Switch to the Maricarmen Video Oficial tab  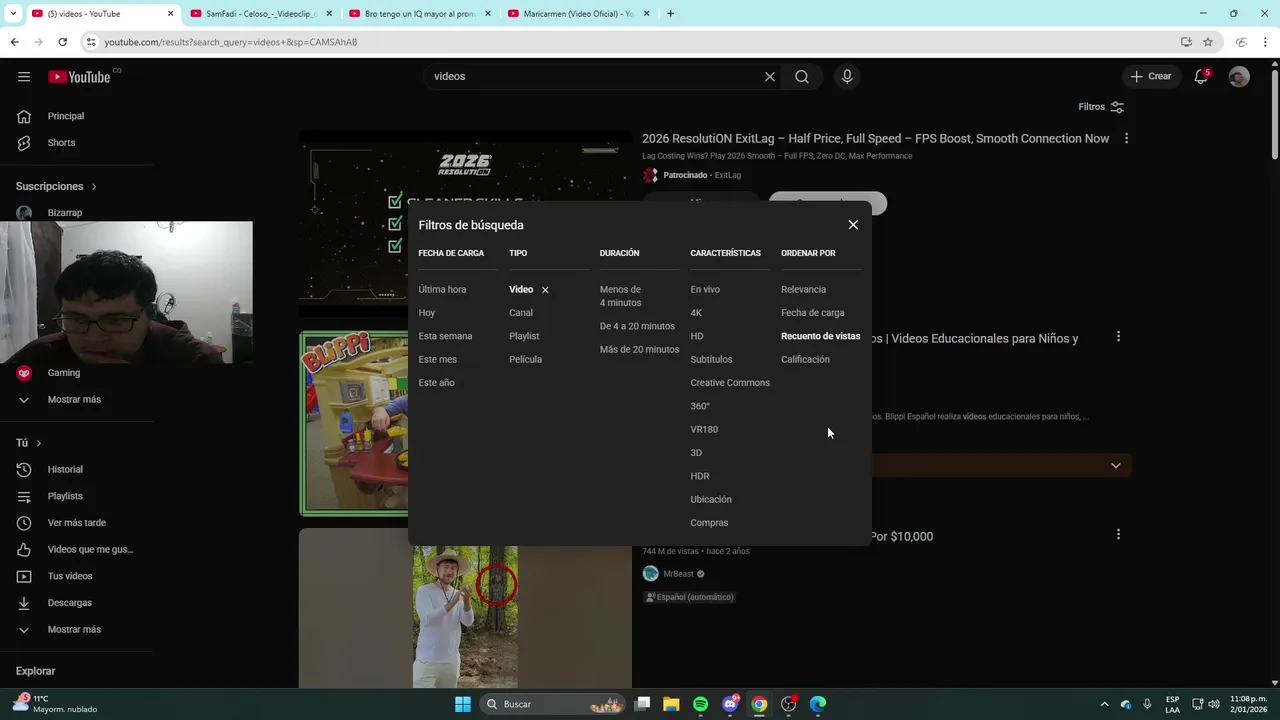coord(578,14)
